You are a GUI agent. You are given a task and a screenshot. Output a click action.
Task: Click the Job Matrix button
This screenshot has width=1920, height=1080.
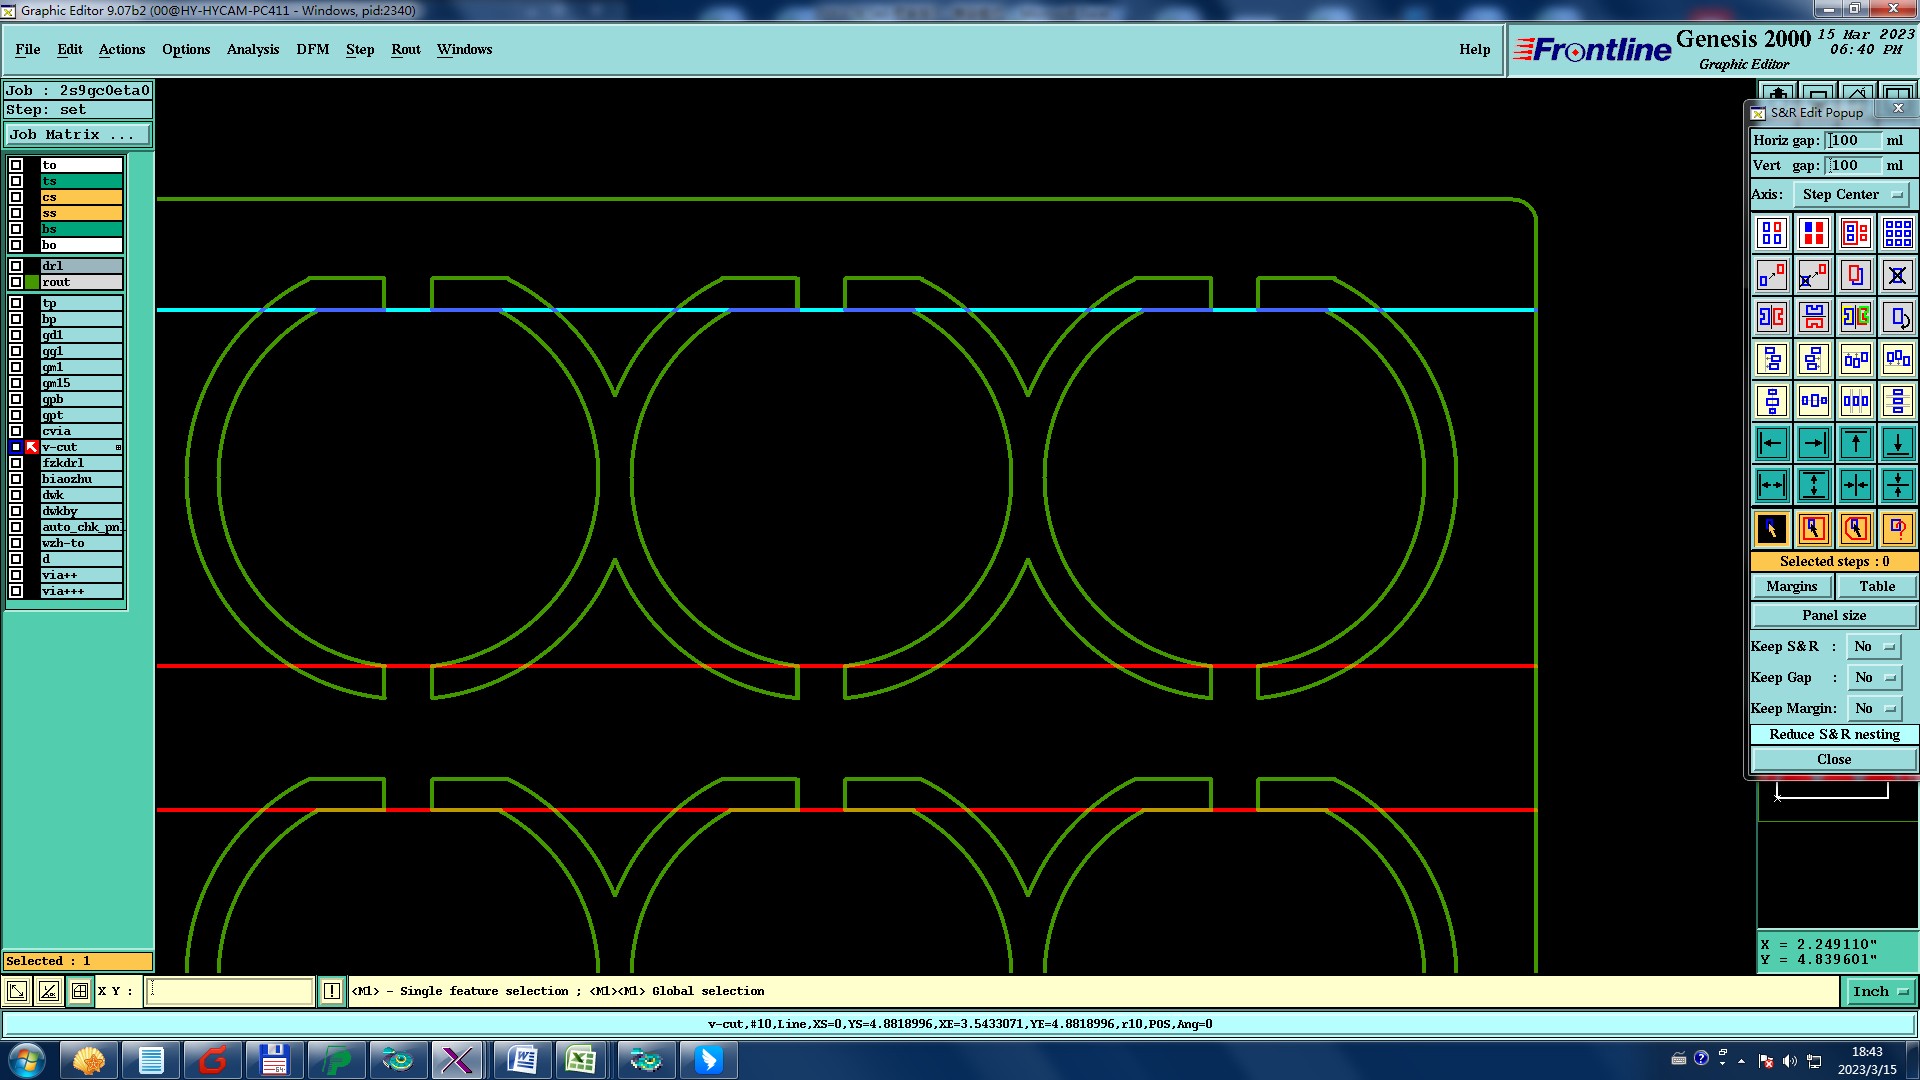(78, 135)
